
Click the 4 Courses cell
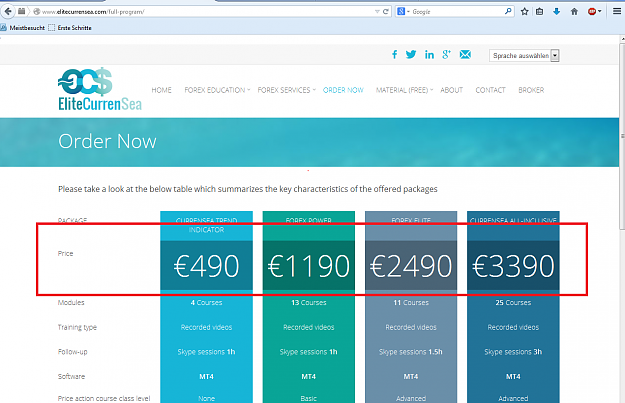pyautogui.click(x=206, y=303)
